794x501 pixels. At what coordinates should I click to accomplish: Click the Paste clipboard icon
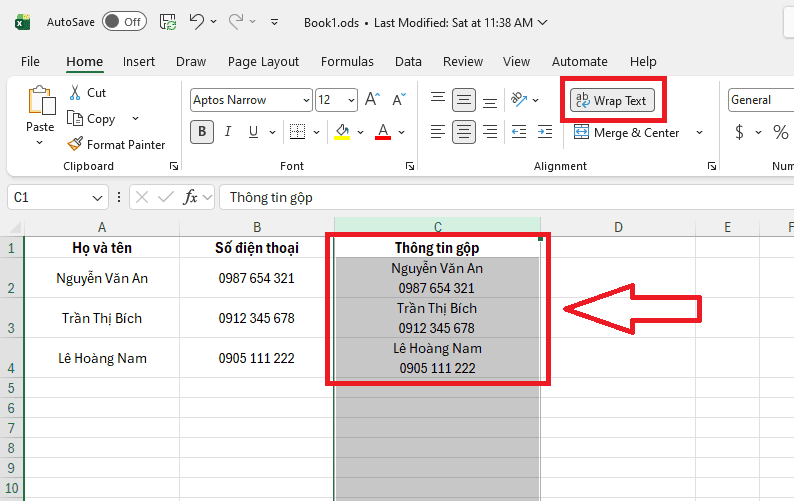tap(41, 100)
